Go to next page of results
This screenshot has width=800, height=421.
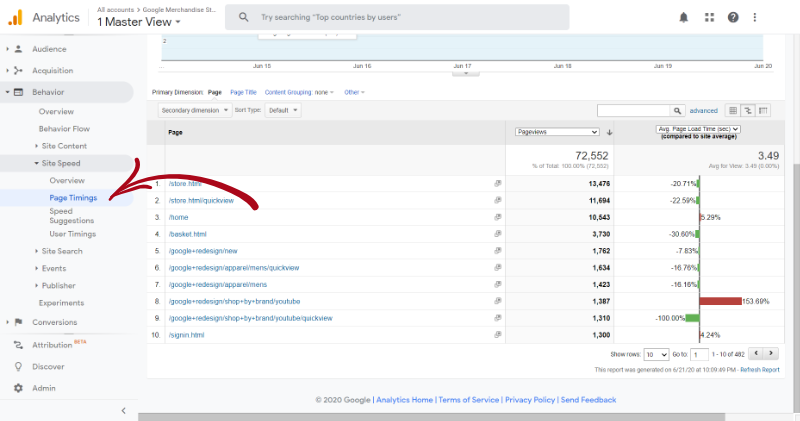pos(771,353)
